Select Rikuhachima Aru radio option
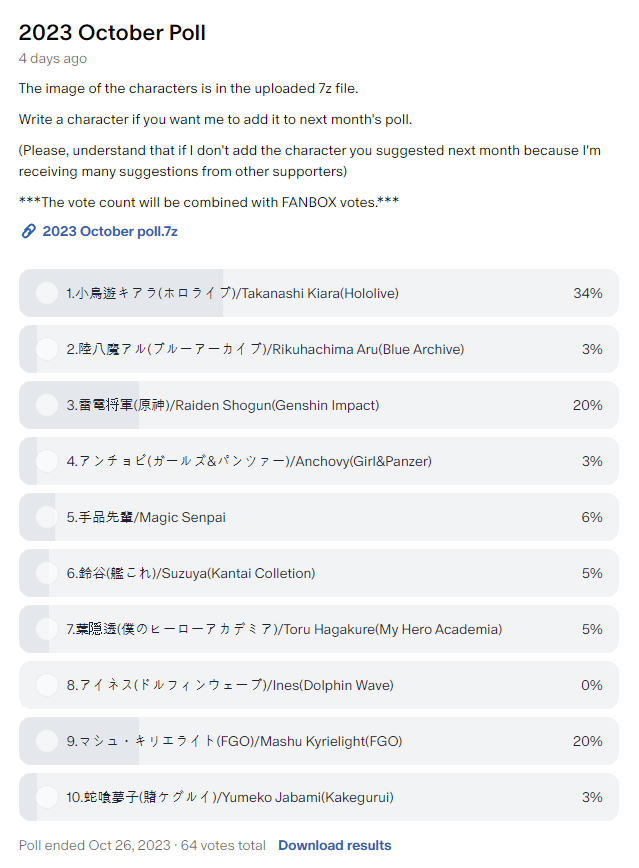Image resolution: width=639 pixels, height=868 pixels. coord(47,349)
